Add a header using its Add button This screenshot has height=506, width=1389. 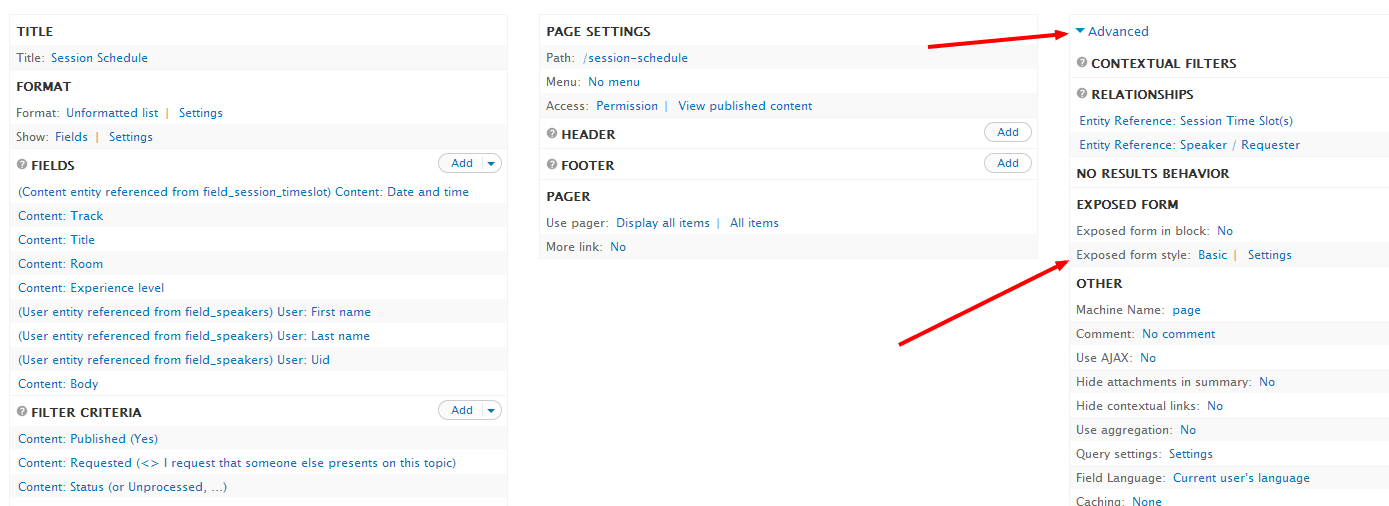pos(1008,132)
